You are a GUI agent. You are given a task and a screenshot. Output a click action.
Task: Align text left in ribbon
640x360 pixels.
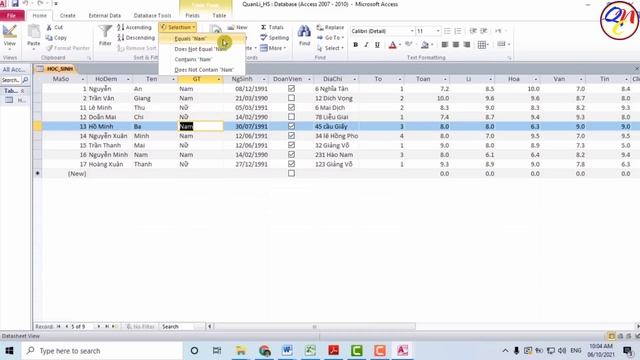[444, 44]
